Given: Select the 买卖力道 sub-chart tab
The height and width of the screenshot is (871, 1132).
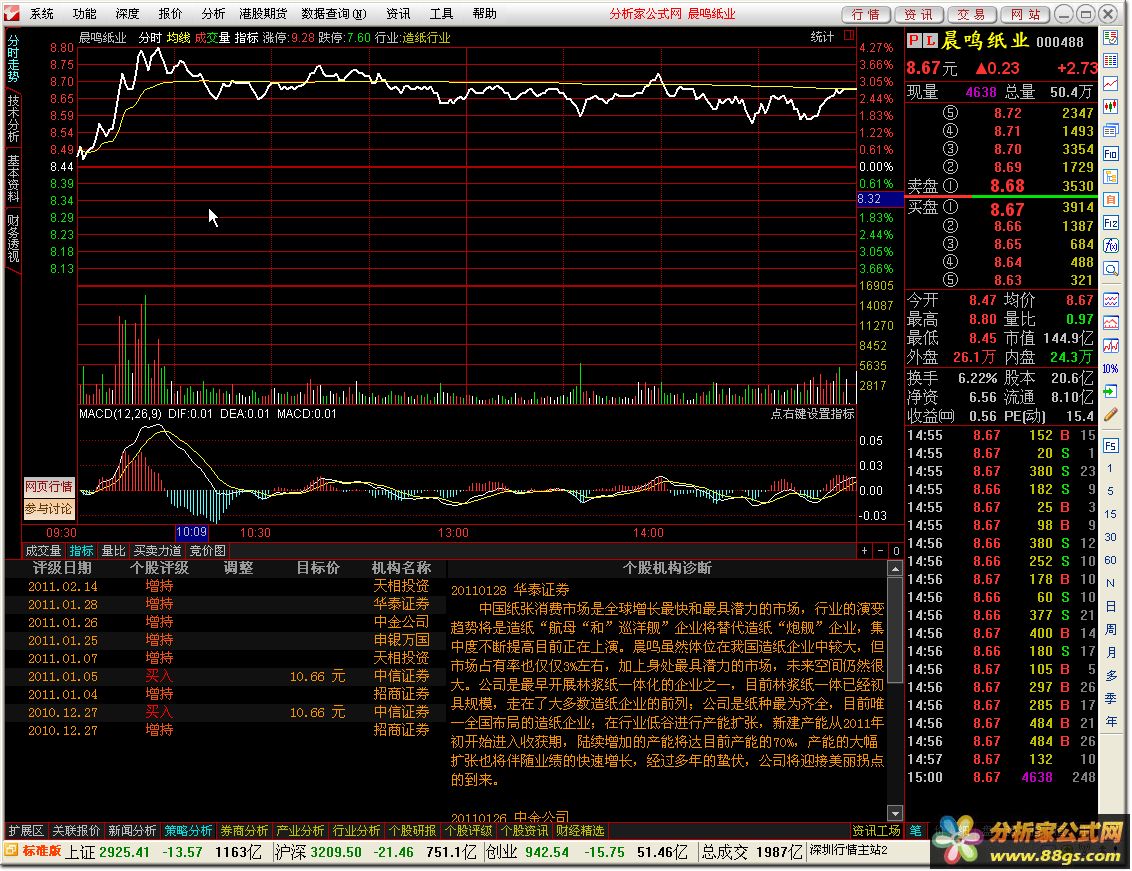Looking at the screenshot, I should click(158, 551).
